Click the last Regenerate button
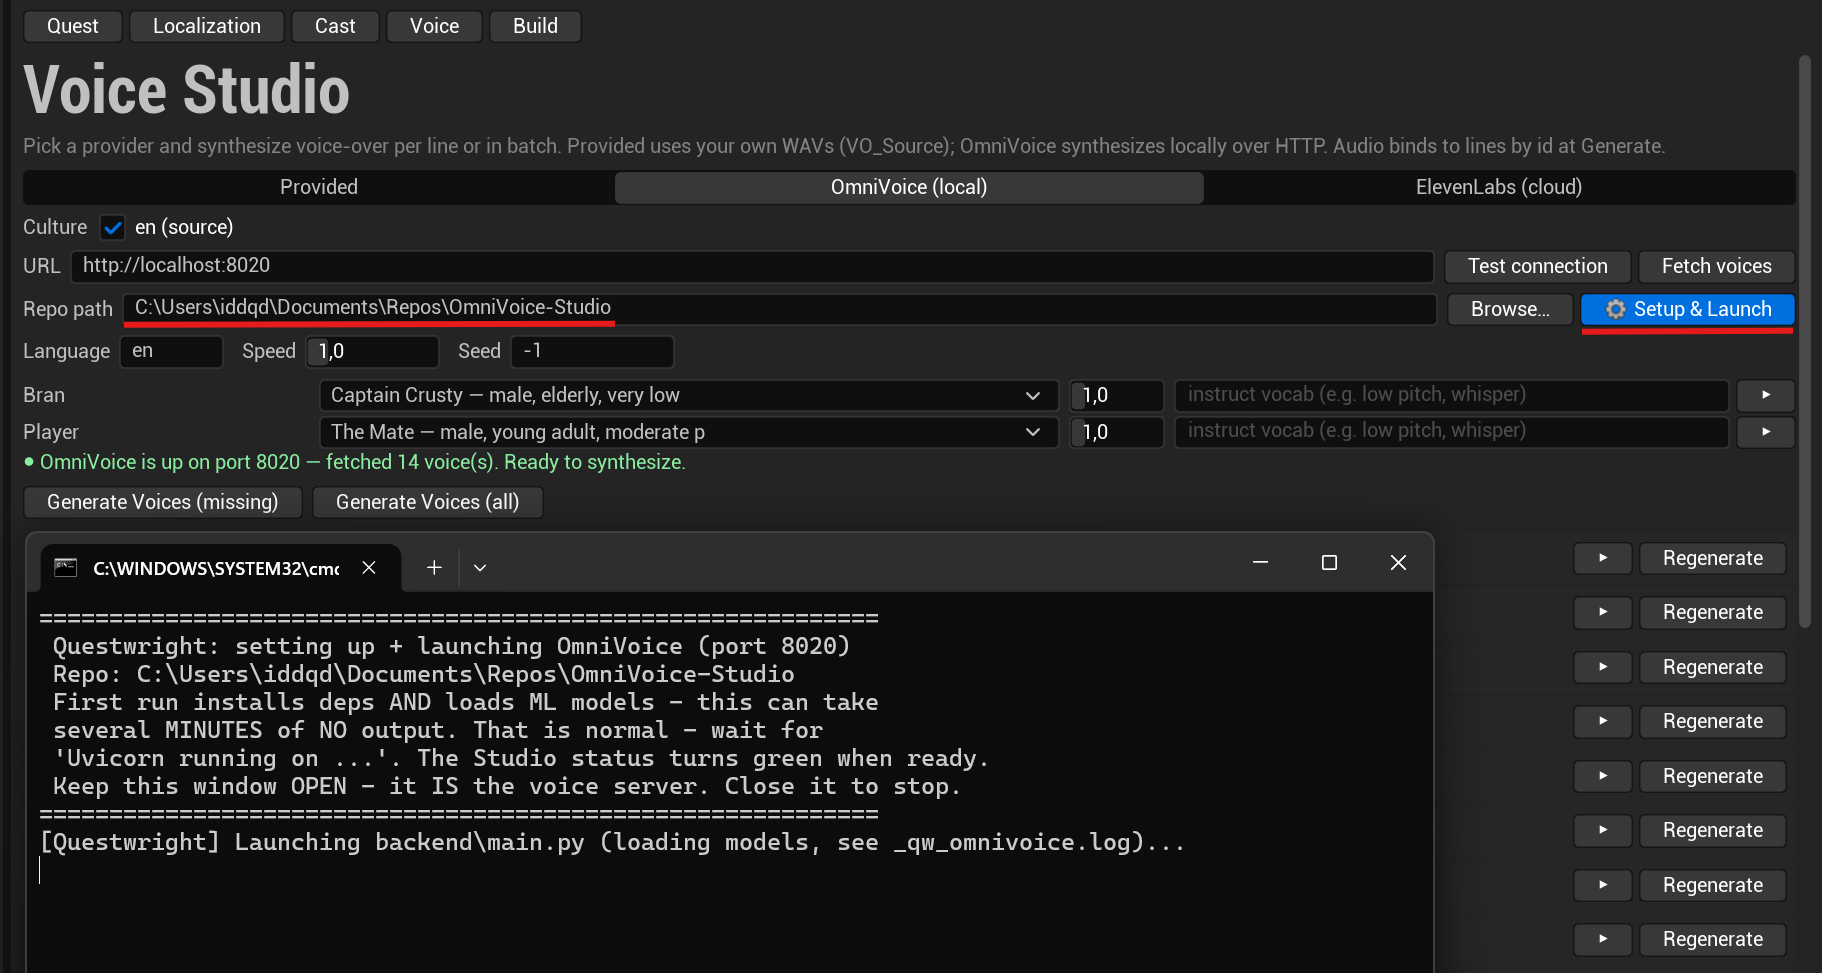The height and width of the screenshot is (973, 1822). coord(1712,939)
